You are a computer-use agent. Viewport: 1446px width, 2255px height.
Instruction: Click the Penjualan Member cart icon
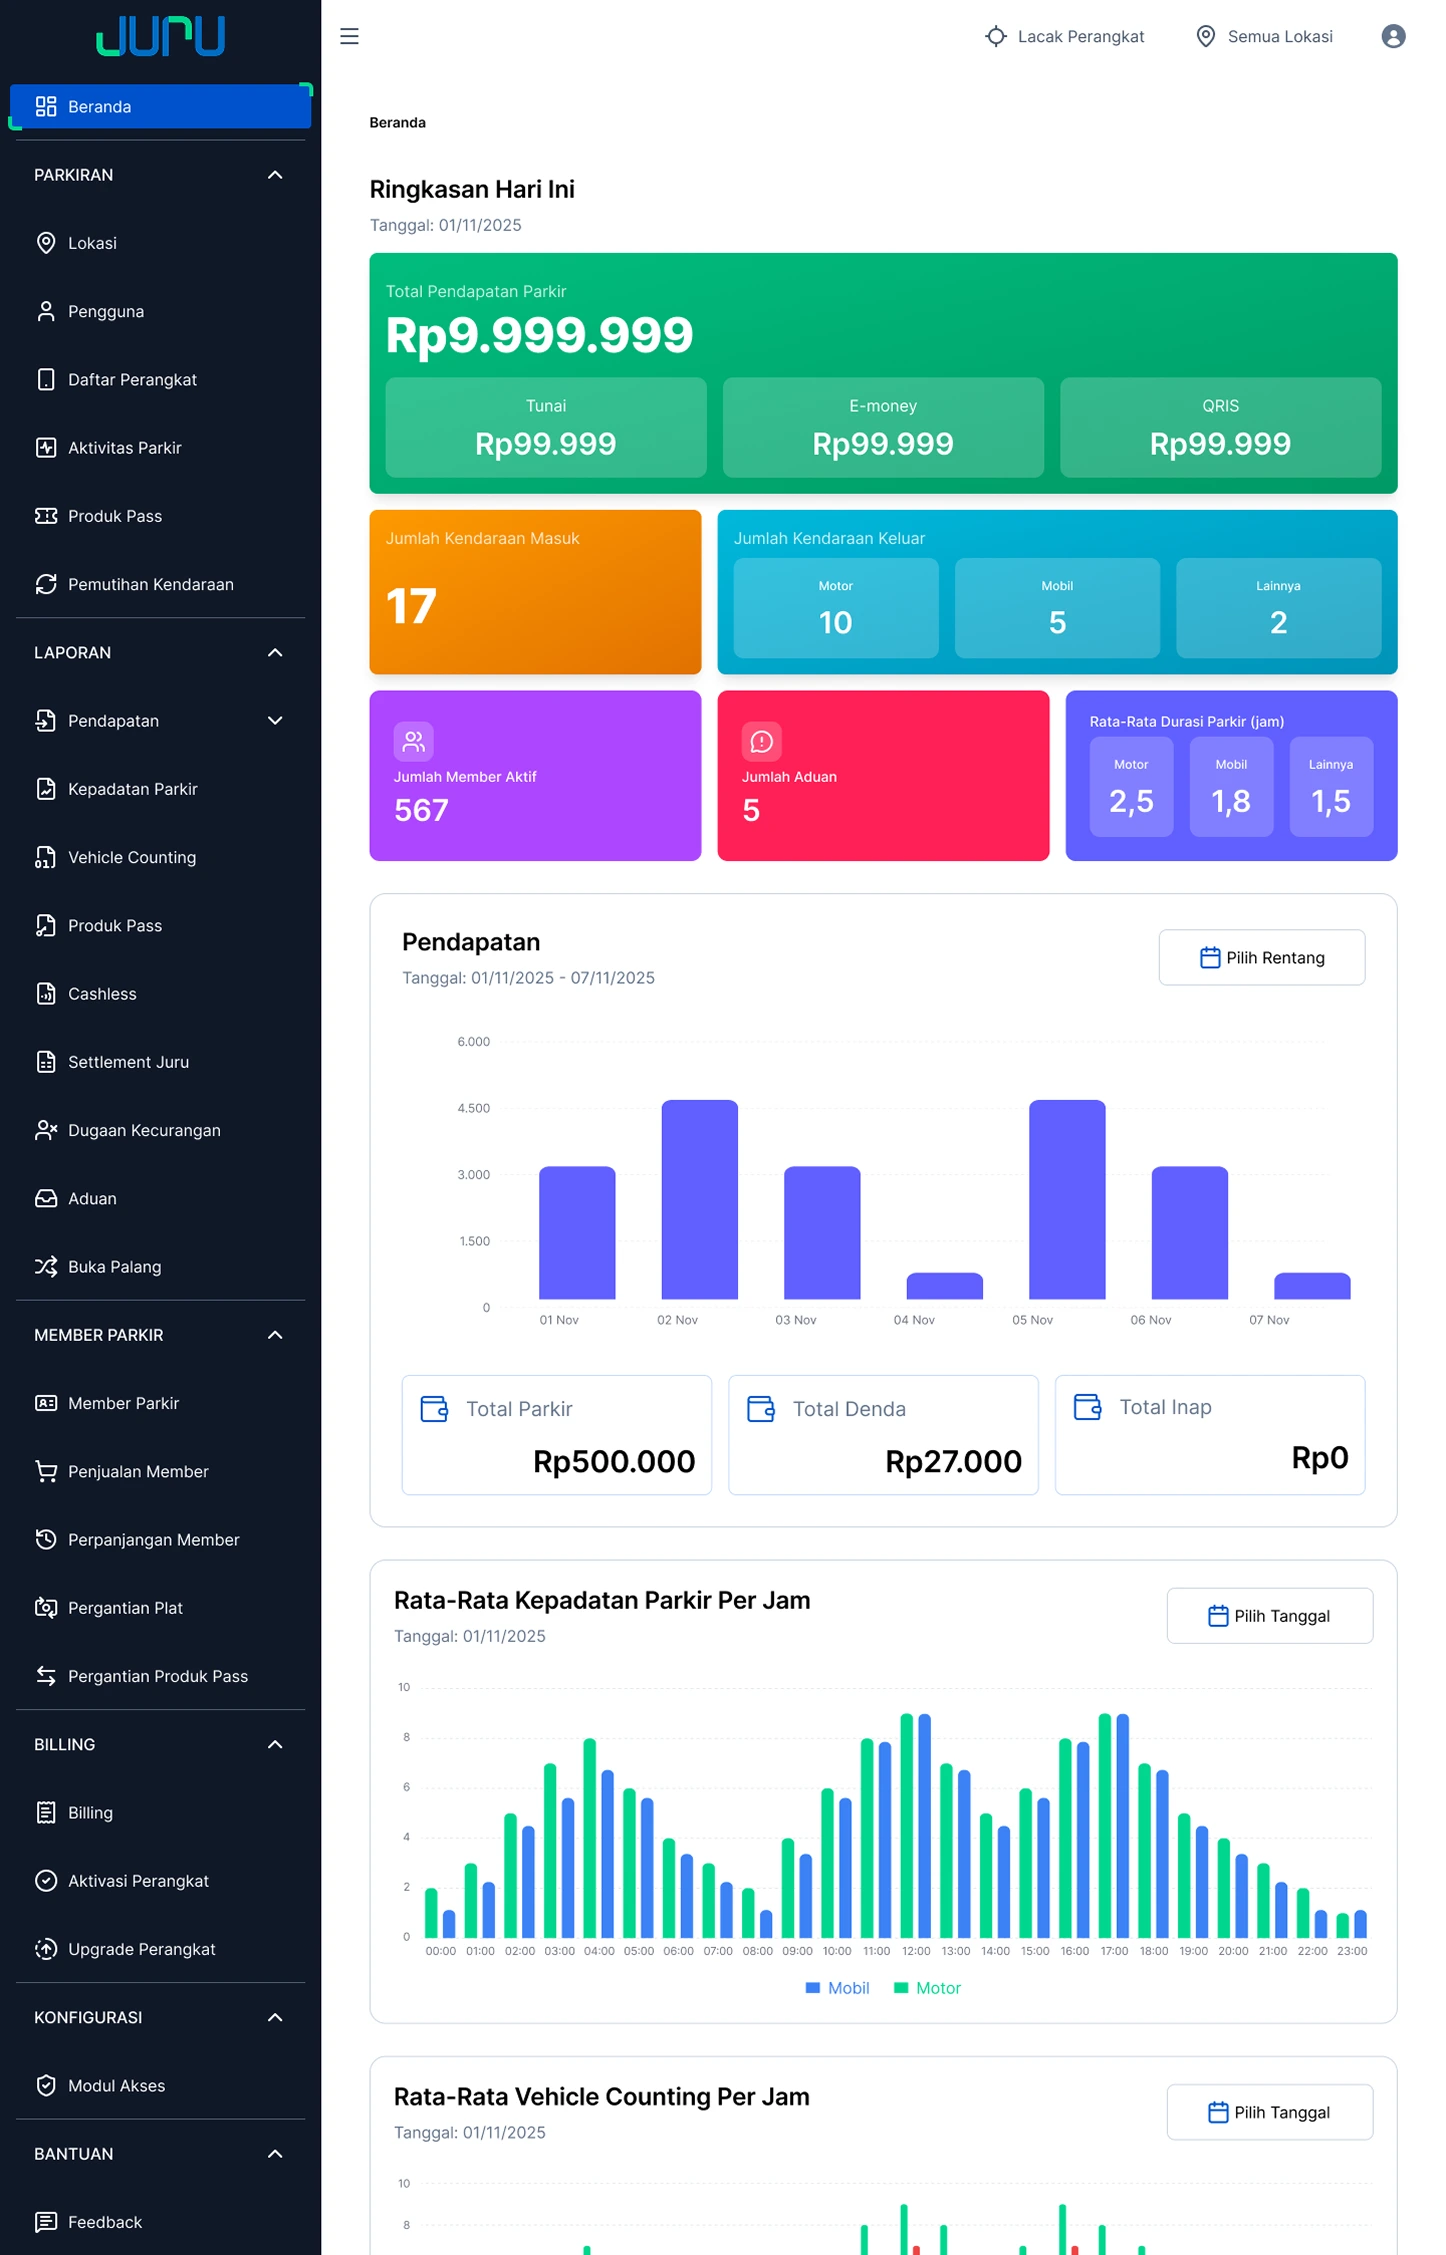46,1471
